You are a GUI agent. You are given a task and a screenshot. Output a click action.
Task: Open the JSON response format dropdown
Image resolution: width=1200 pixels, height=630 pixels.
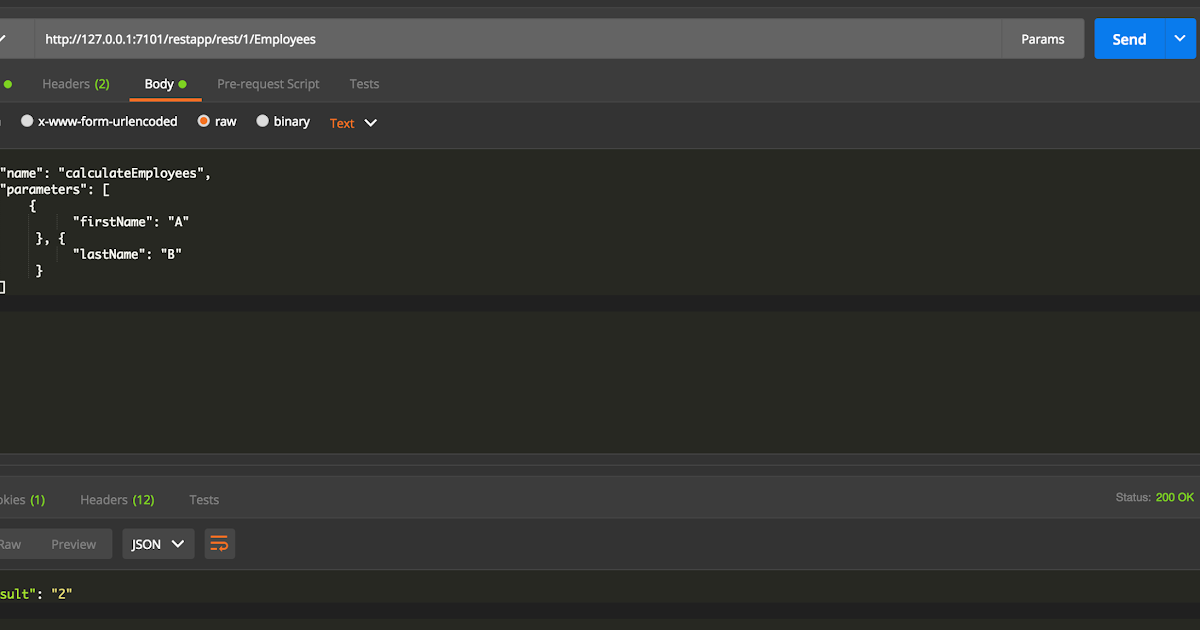[157, 543]
